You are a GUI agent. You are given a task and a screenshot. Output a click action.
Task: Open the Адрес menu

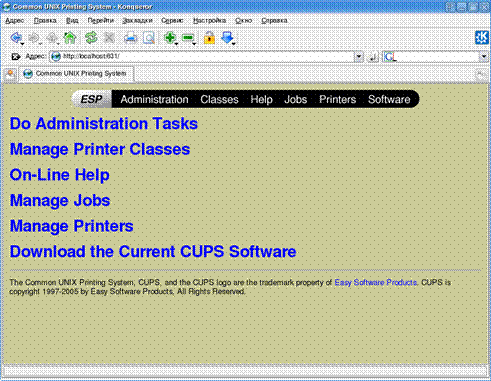click(15, 21)
